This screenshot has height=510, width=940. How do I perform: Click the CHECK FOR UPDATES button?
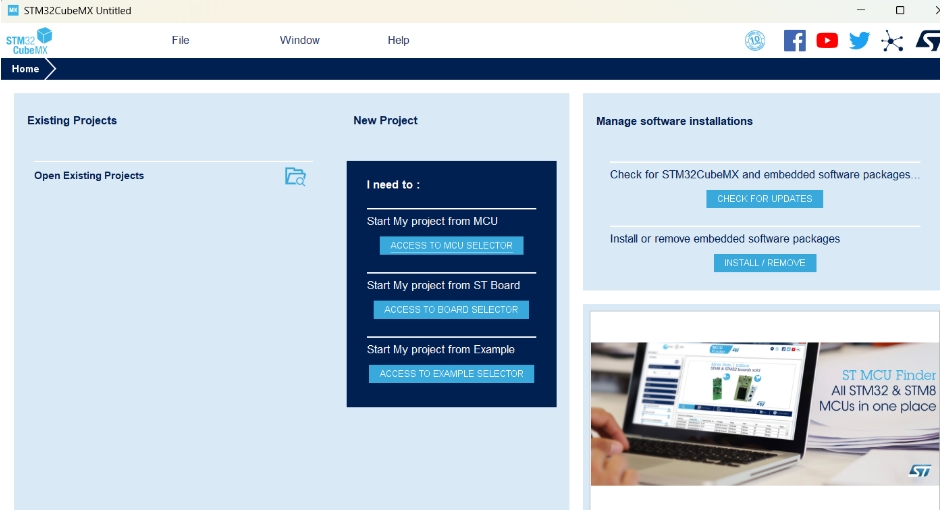click(764, 199)
